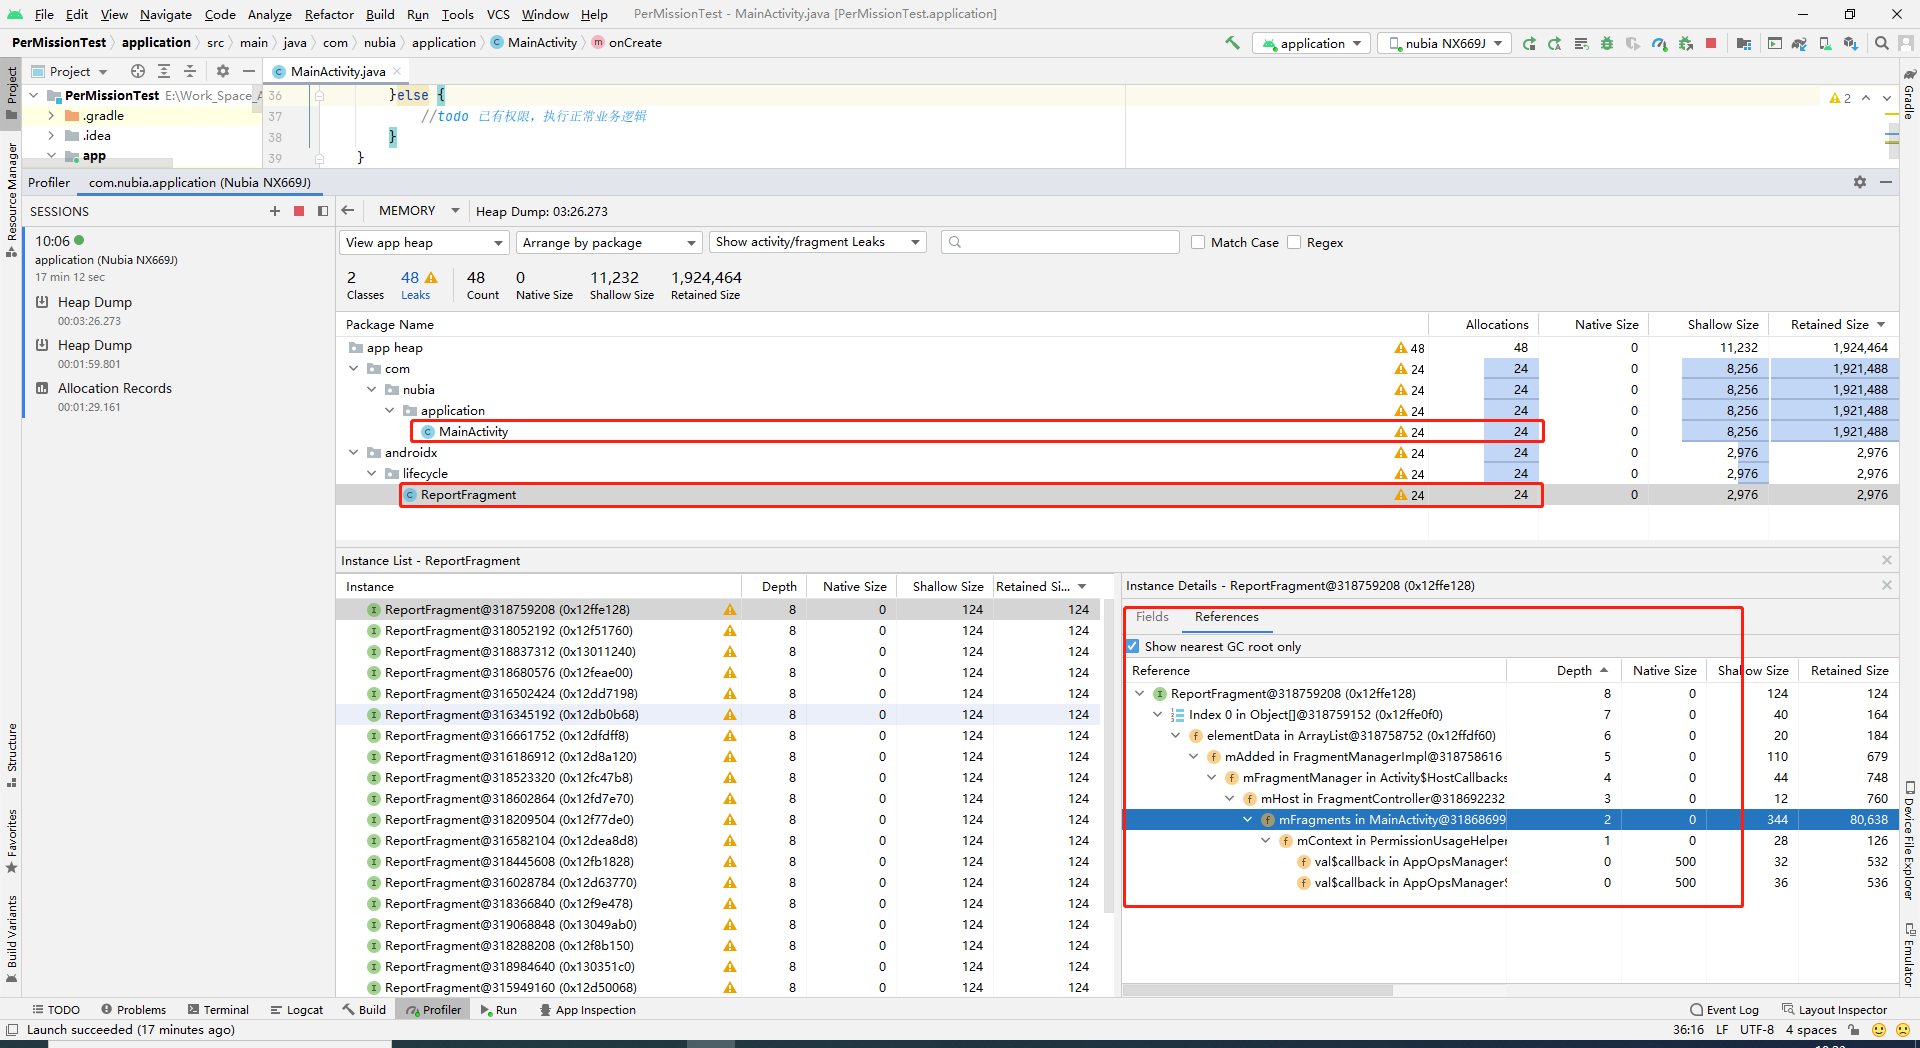
Task: Uncheck Show nearest GC root only
Action: (x=1133, y=646)
